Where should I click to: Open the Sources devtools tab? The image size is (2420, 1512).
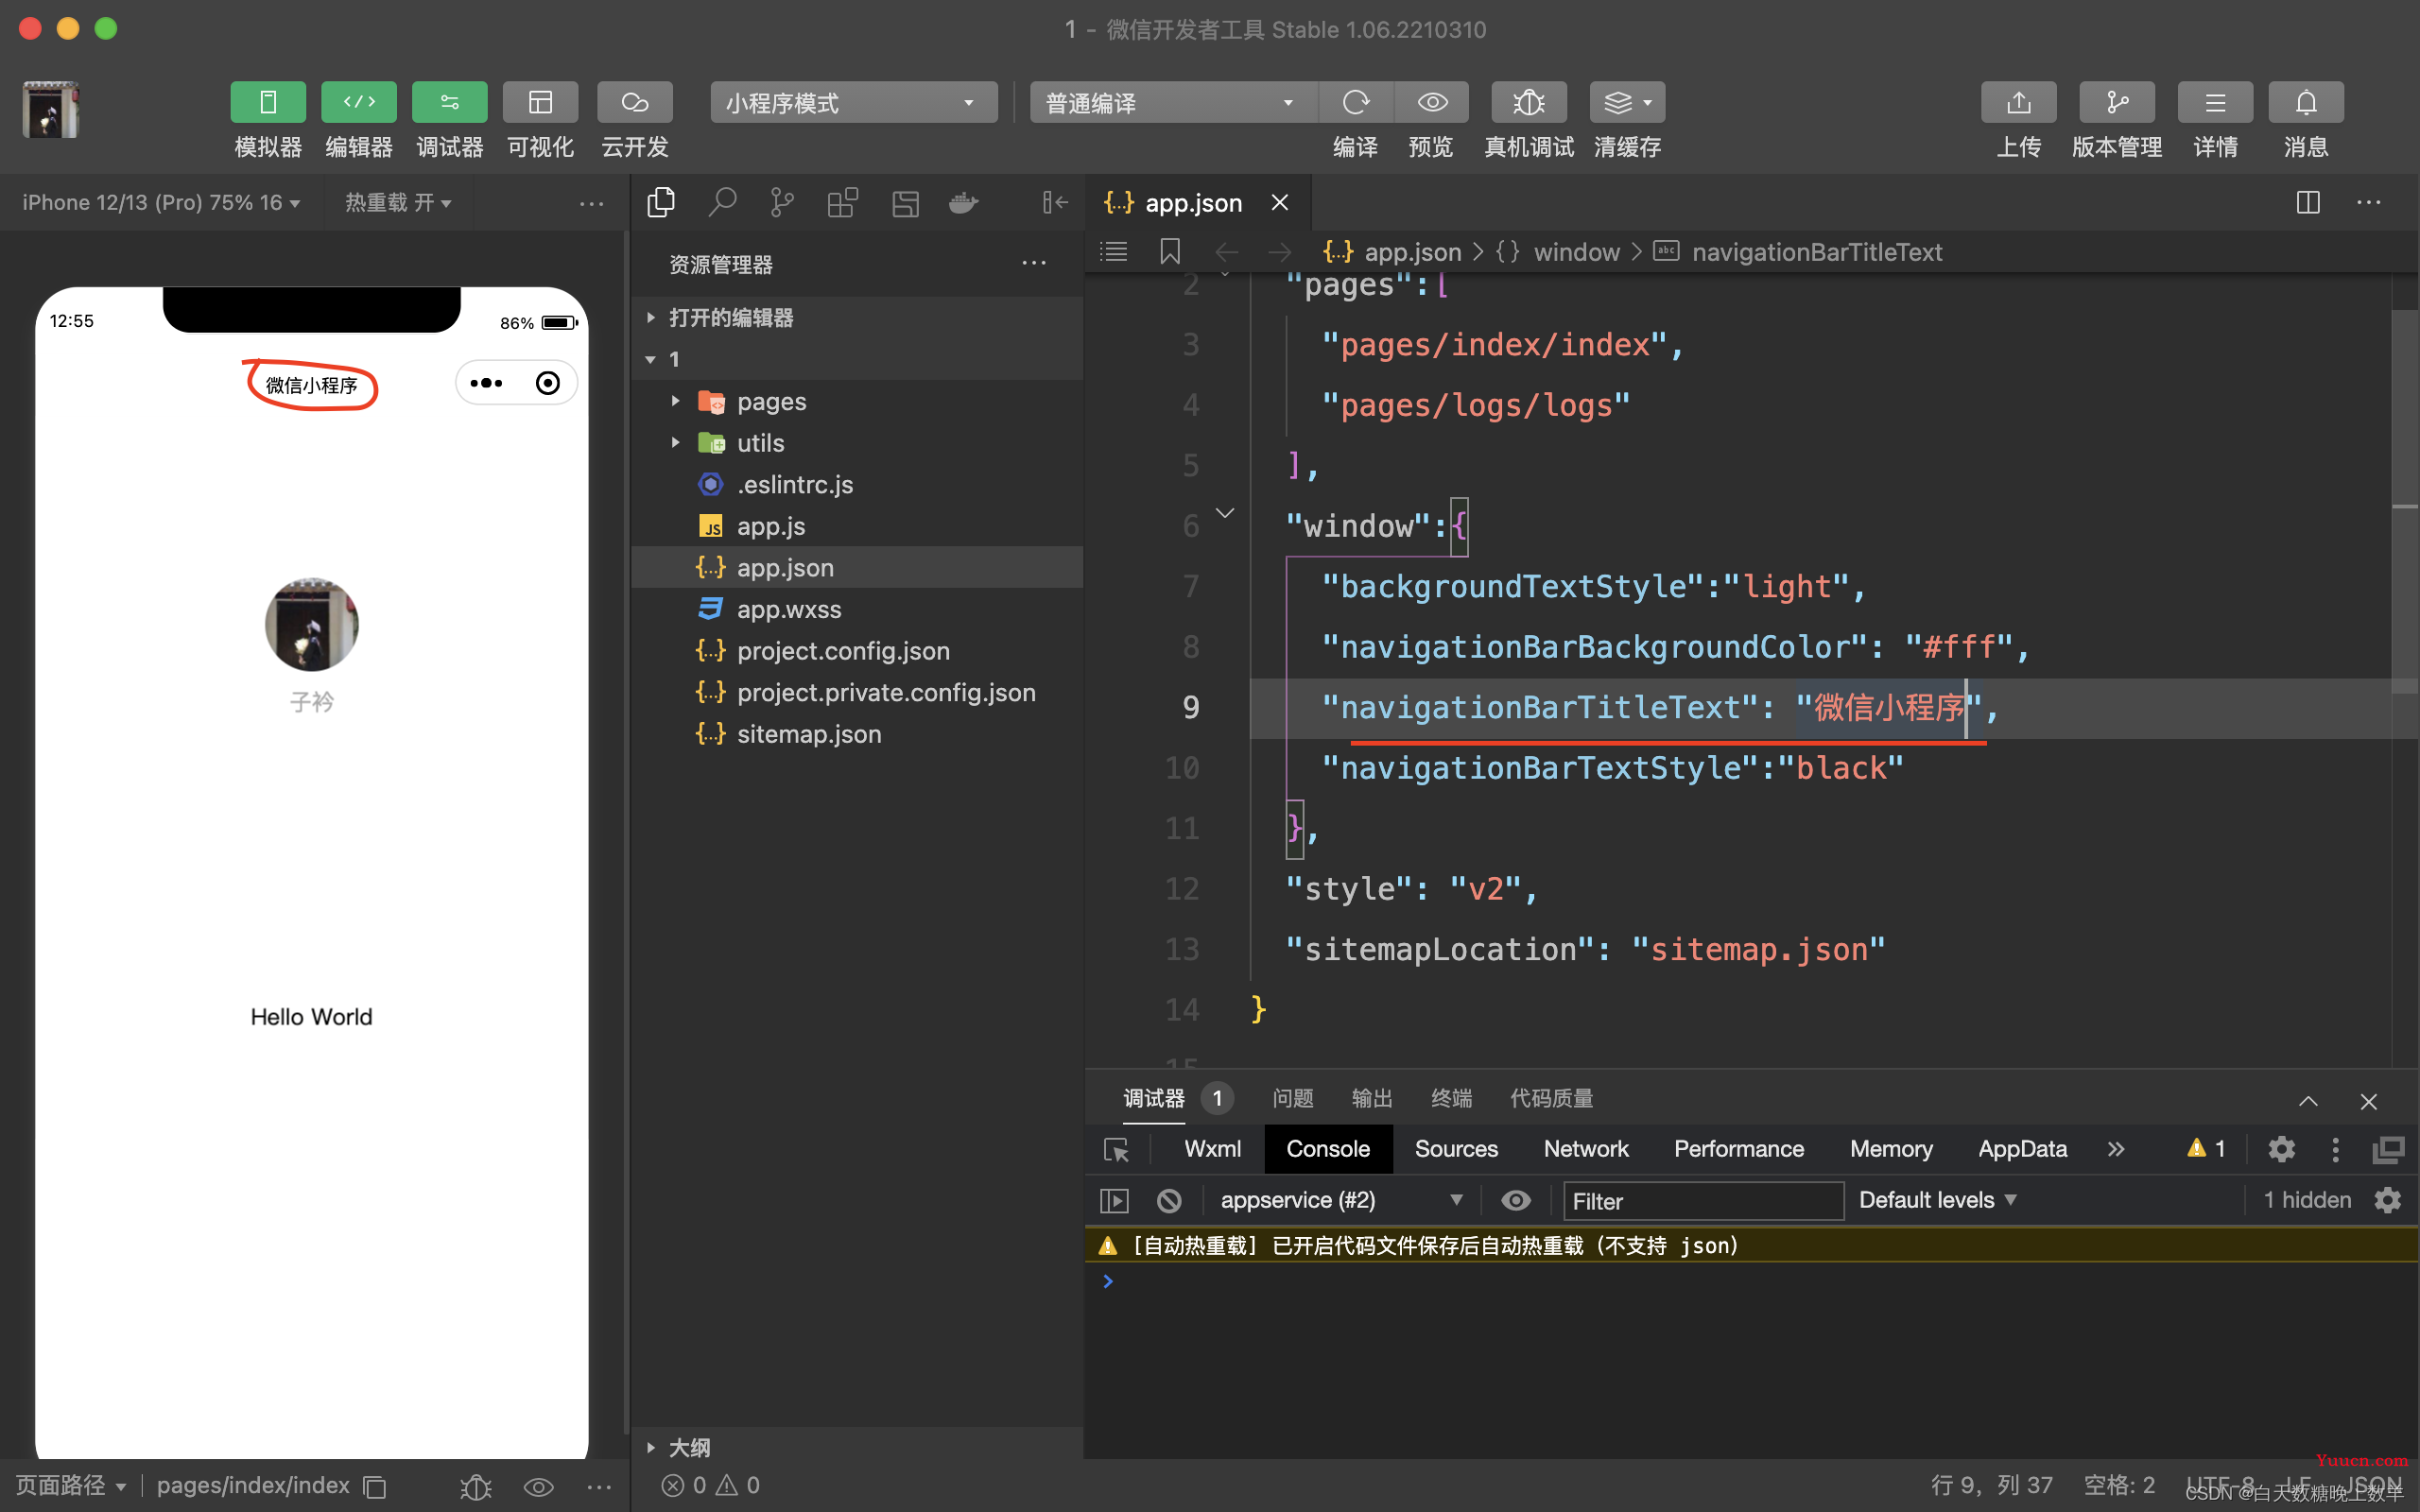(1456, 1149)
